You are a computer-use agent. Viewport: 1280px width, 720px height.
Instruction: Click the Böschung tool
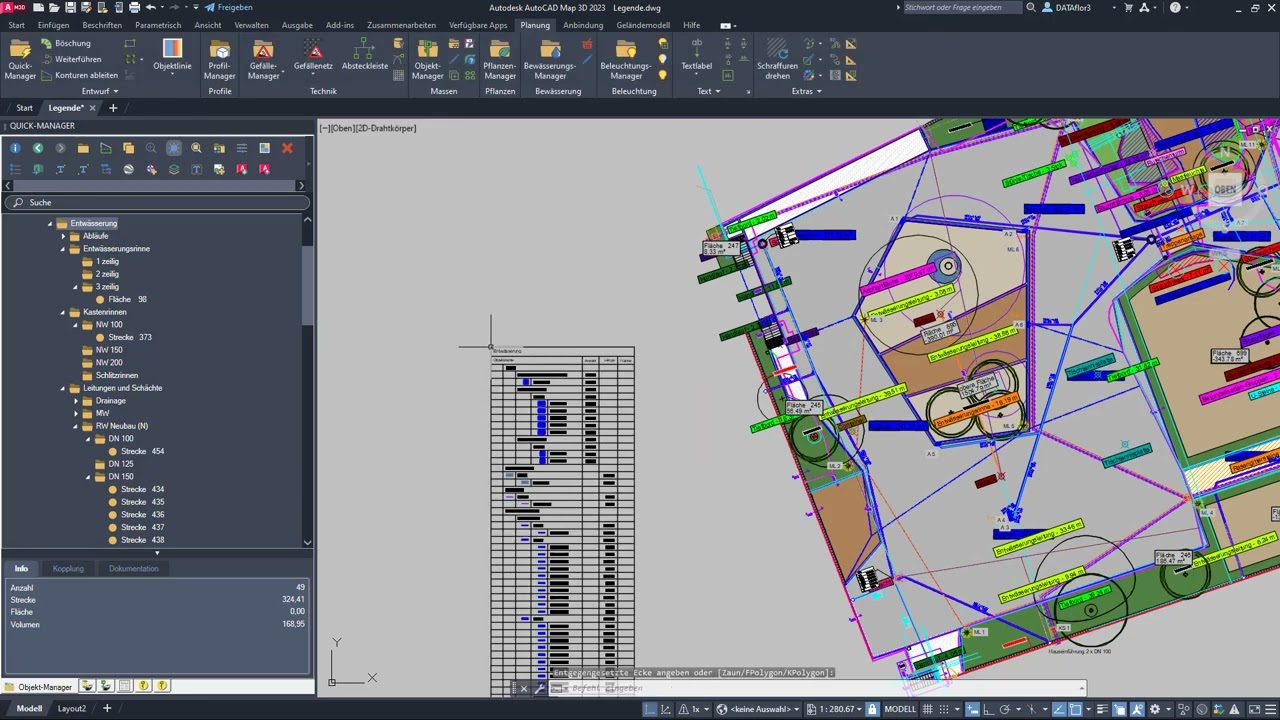pyautogui.click(x=66, y=44)
